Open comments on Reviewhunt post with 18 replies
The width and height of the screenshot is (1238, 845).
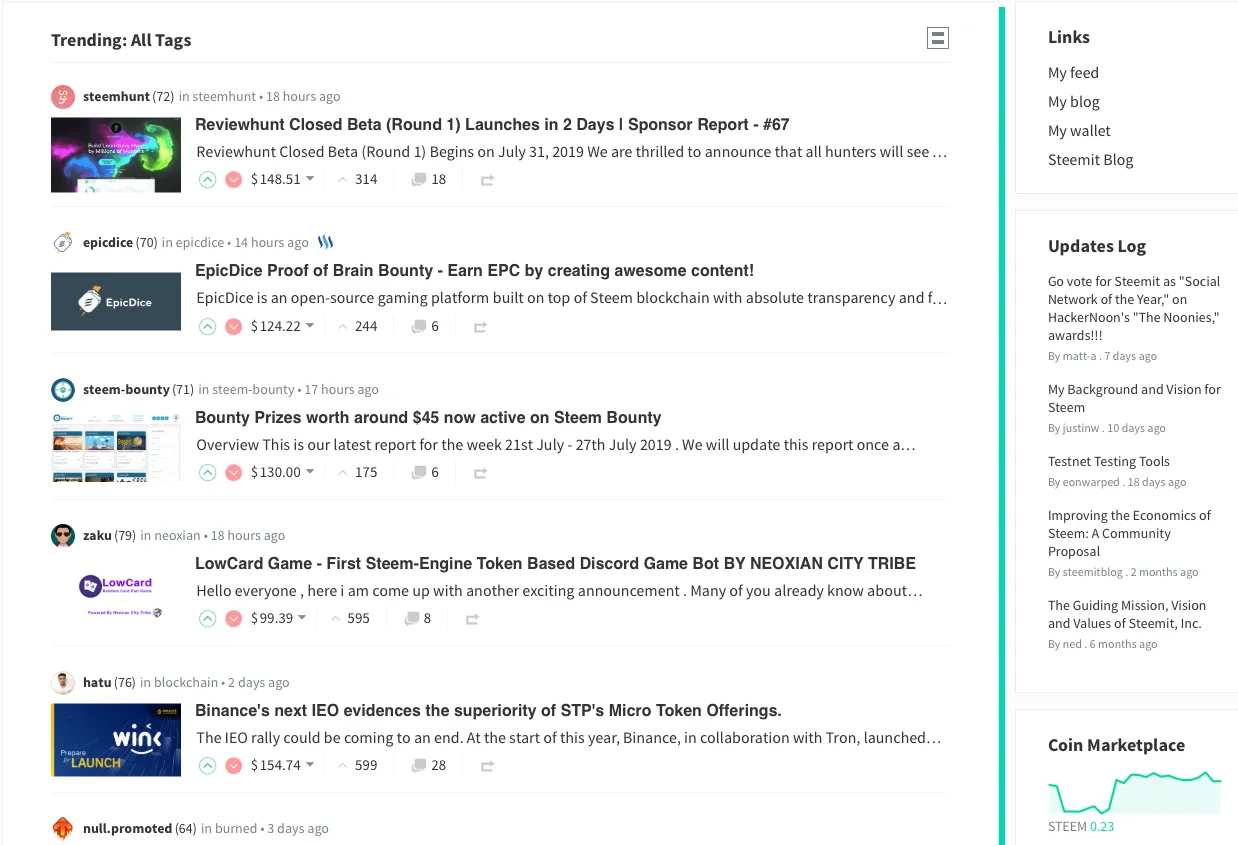[x=429, y=179]
